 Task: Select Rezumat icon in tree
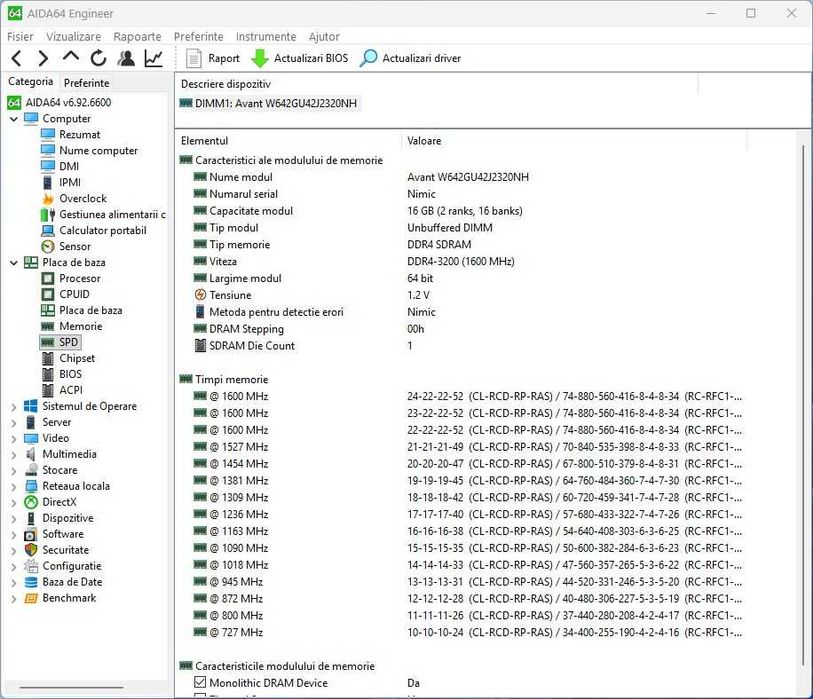point(48,134)
